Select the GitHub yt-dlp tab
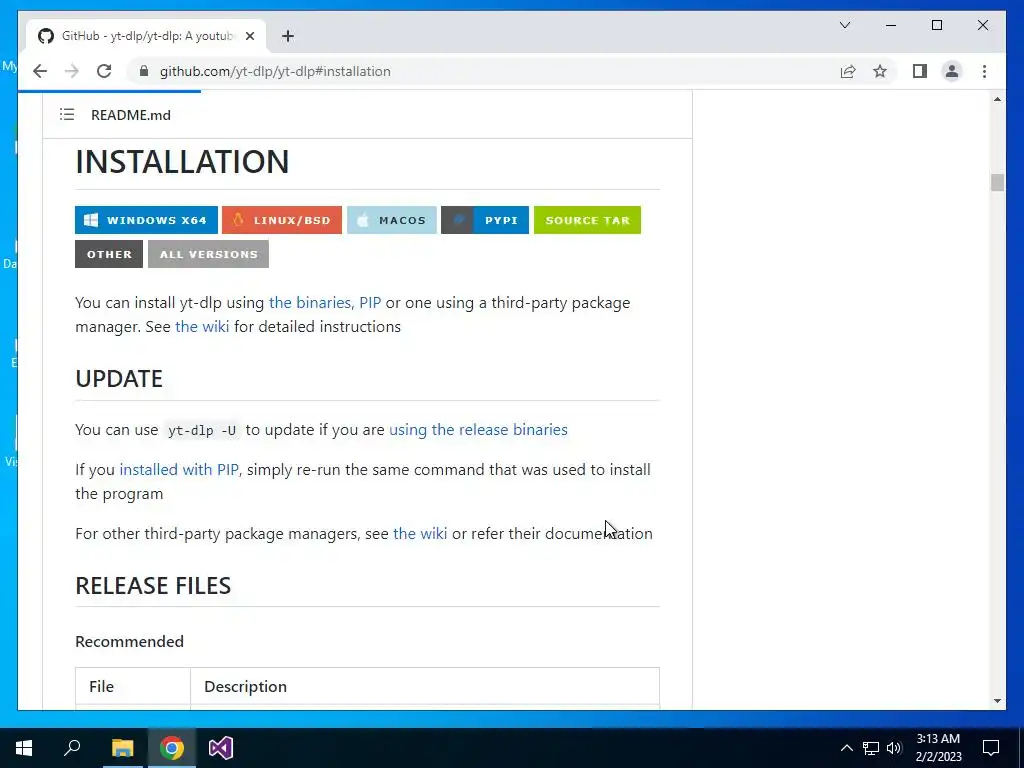Image resolution: width=1024 pixels, height=768 pixels. coord(145,36)
